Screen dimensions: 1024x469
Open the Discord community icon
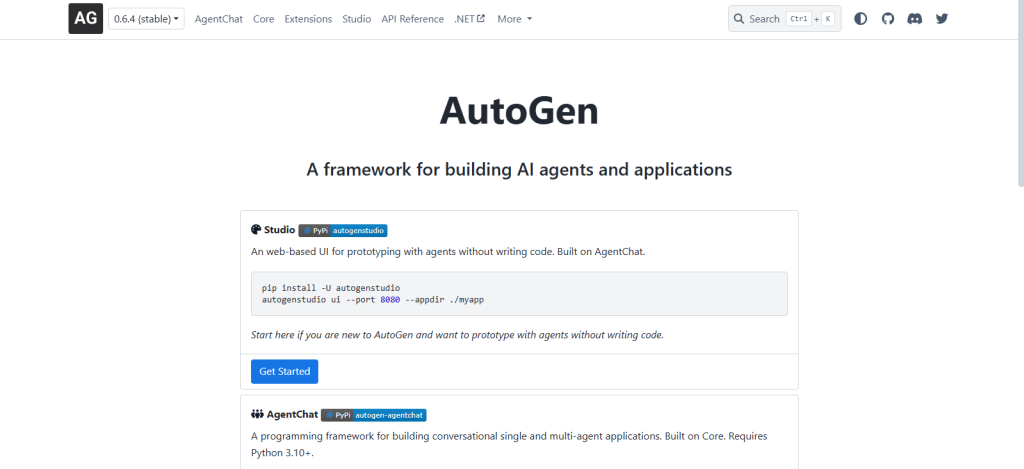915,19
